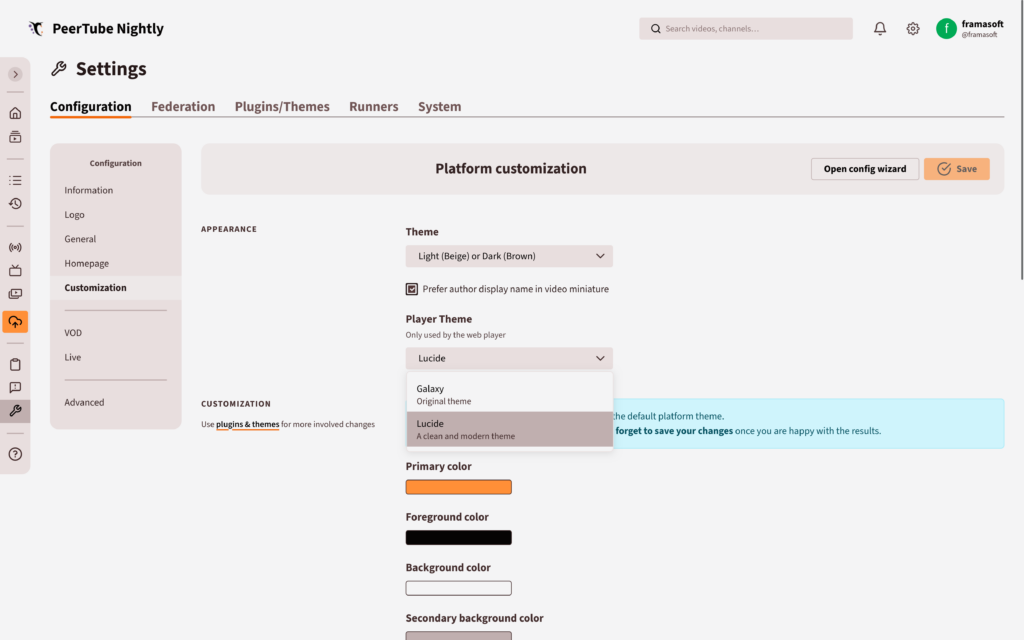The width and height of the screenshot is (1024, 640).
Task: Open the Plugins/Themes tab
Action: pos(282,106)
